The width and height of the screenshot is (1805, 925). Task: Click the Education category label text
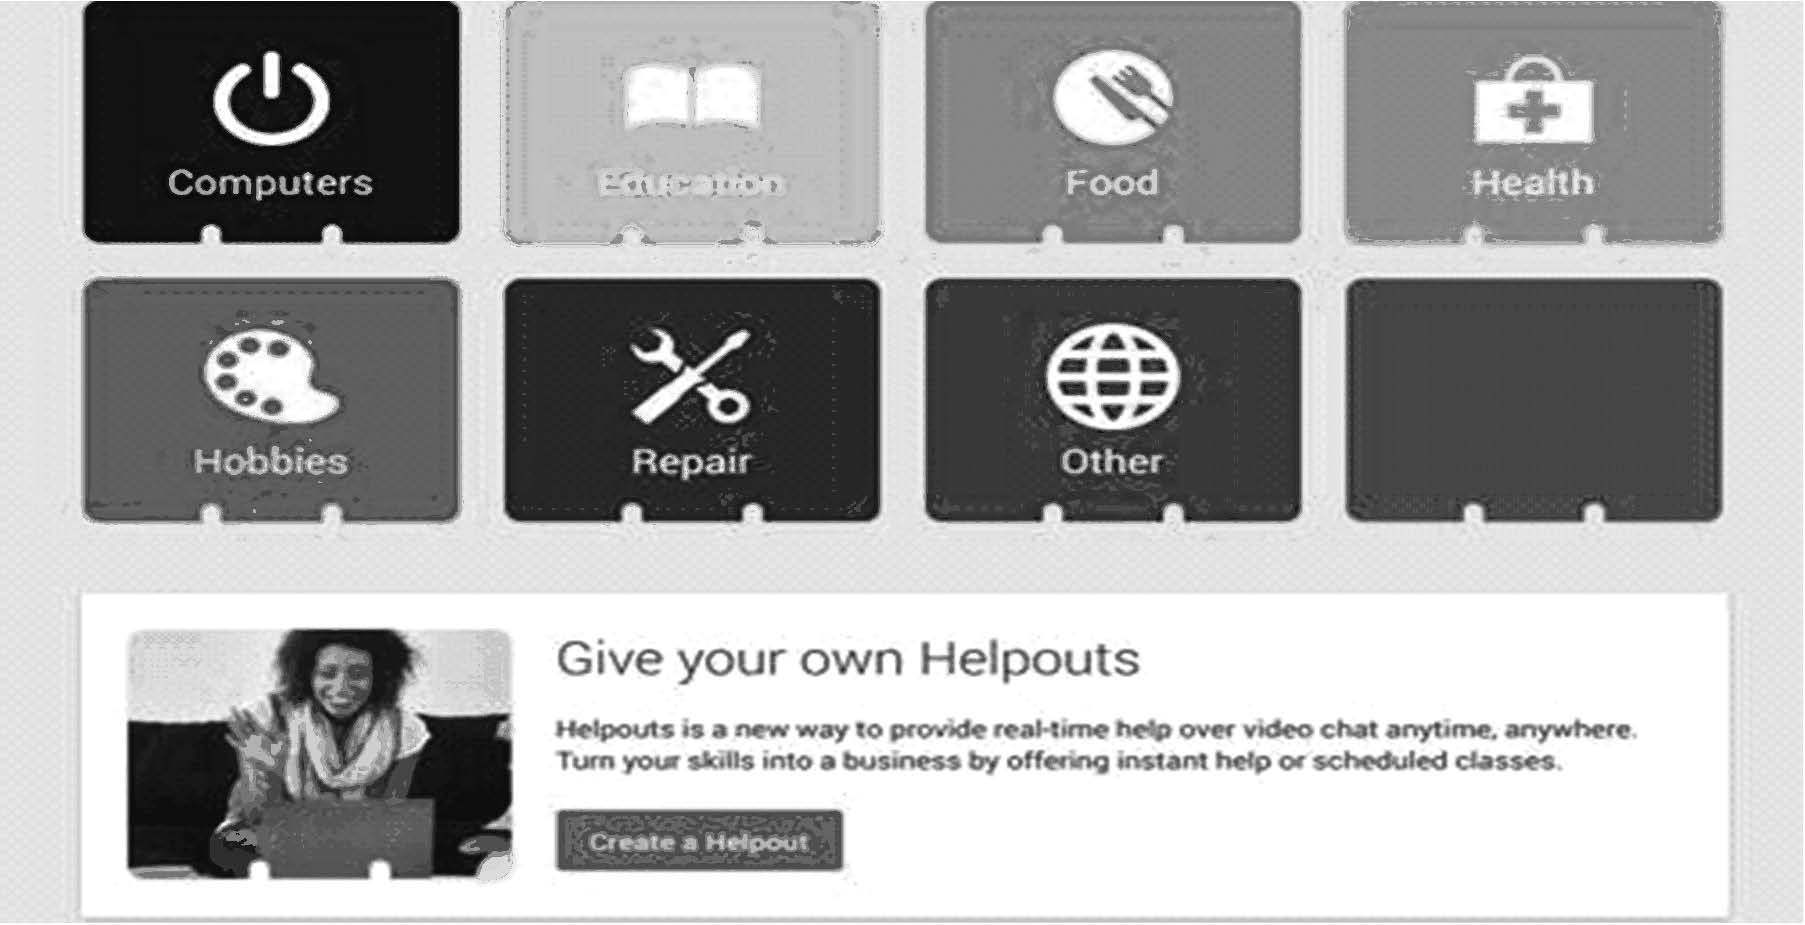coord(691,183)
